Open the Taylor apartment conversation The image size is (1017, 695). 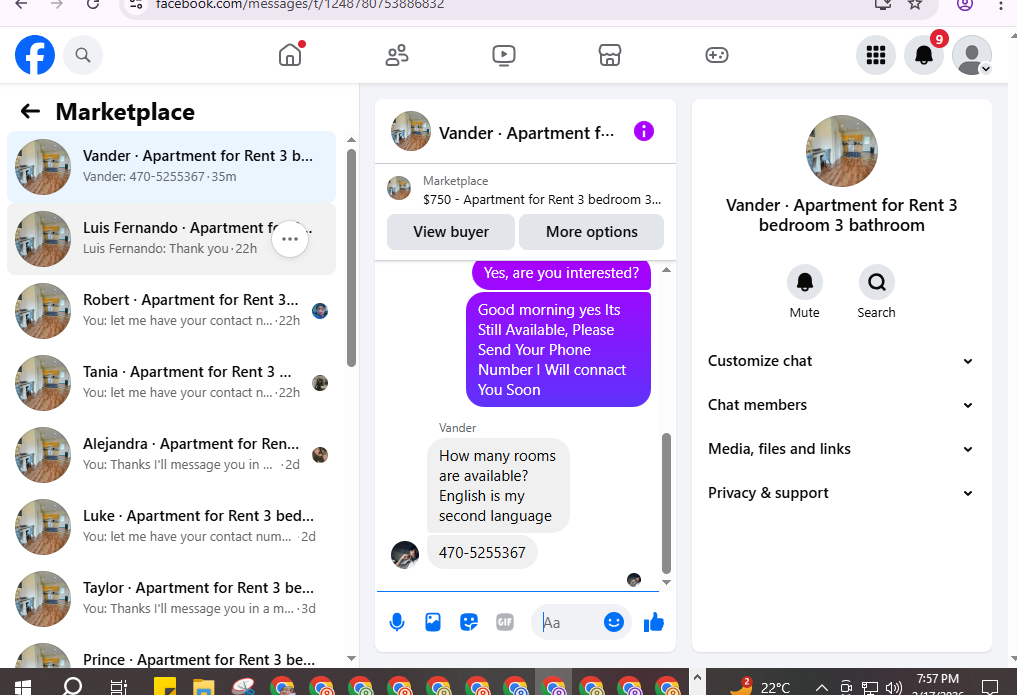coord(171,598)
